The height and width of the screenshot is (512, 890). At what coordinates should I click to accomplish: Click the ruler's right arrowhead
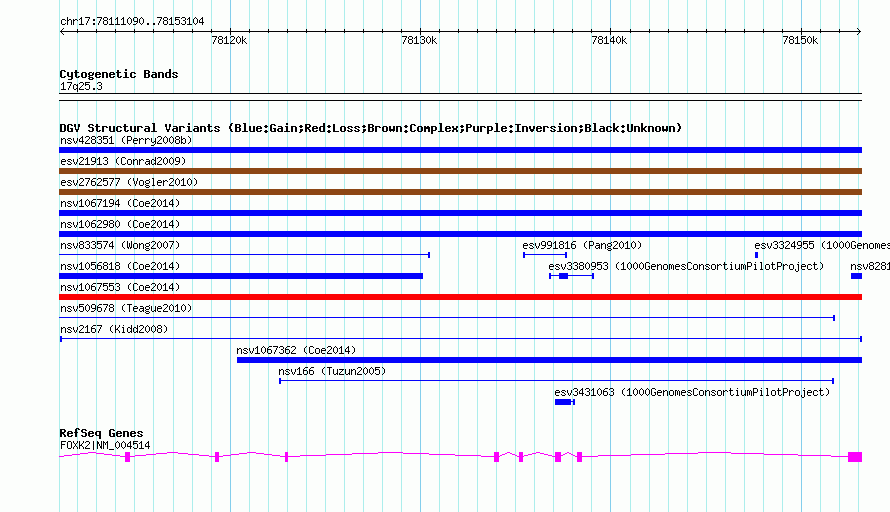coord(859,32)
